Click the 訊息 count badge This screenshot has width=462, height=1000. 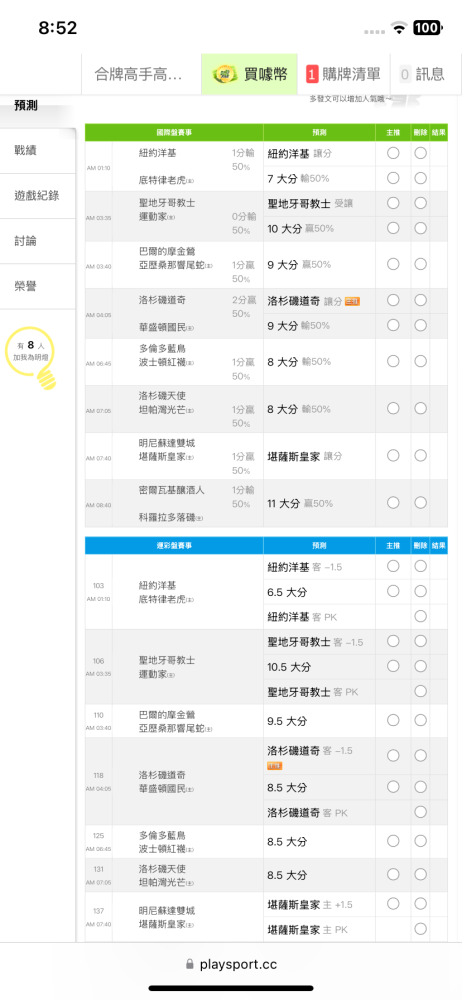(405, 74)
